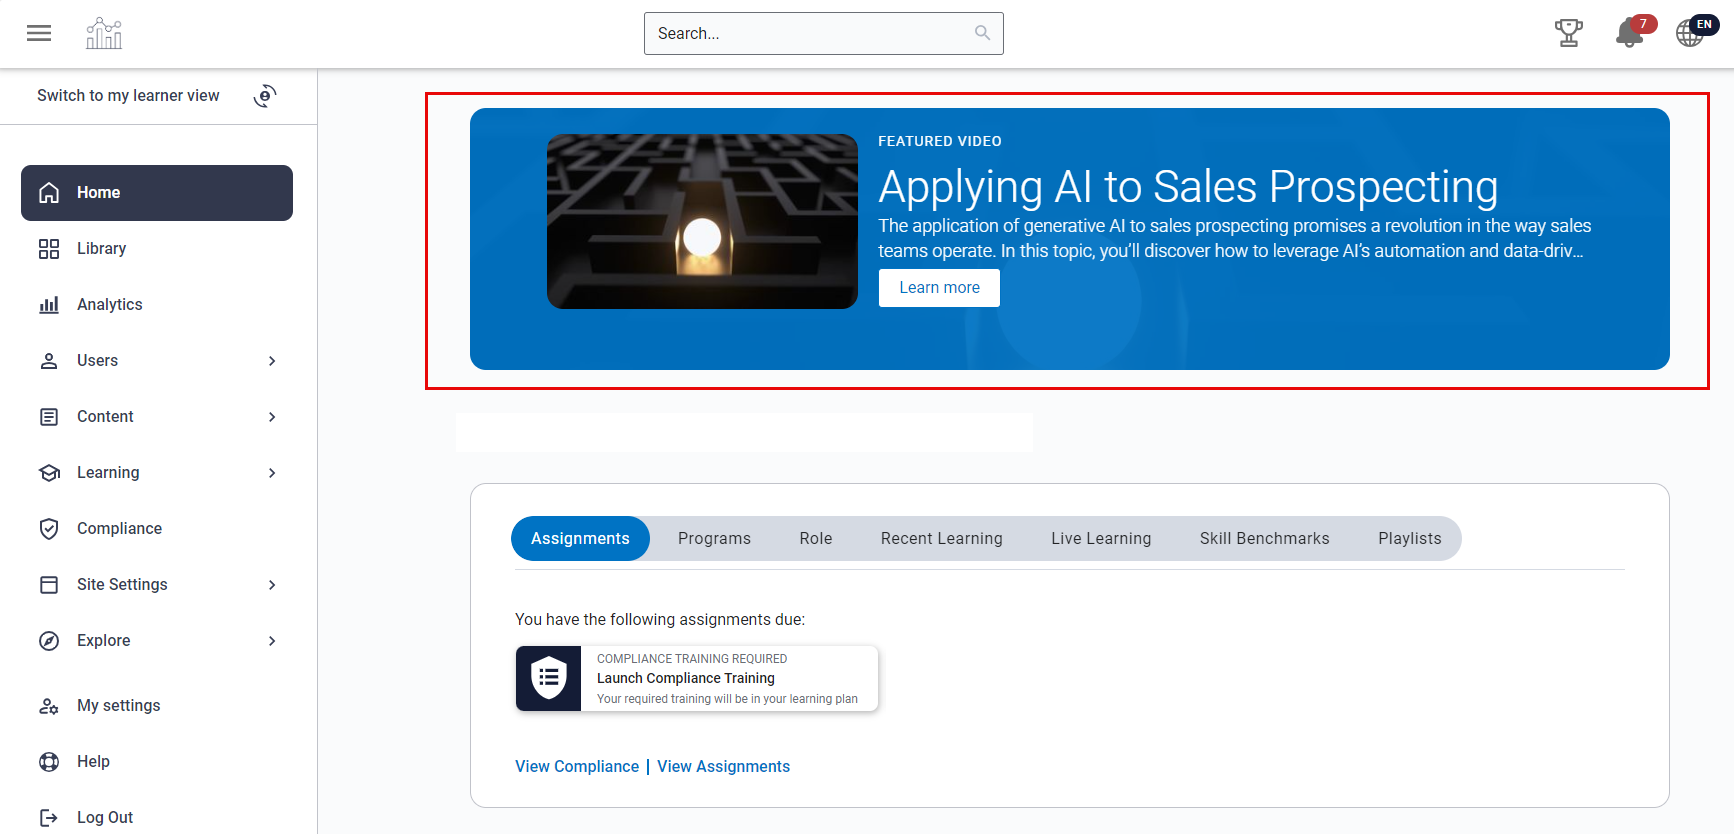
Task: Open the language globe selector
Action: point(1691,33)
